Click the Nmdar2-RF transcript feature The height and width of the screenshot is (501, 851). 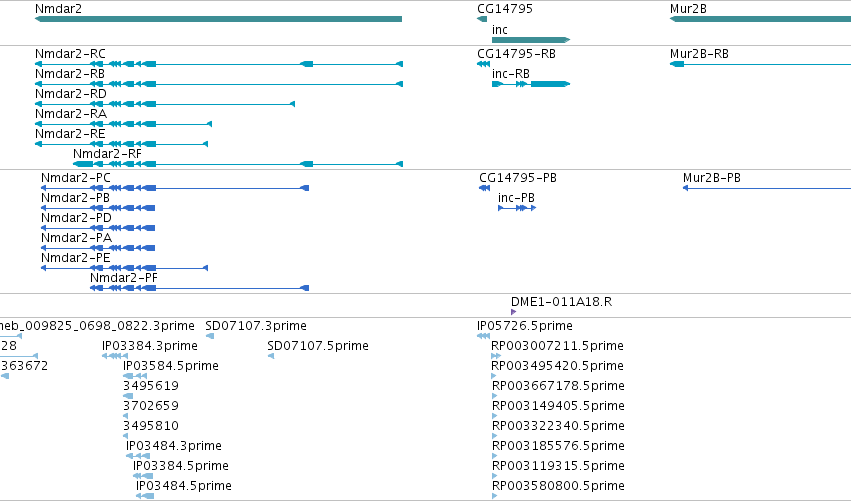pyautogui.click(x=238, y=164)
